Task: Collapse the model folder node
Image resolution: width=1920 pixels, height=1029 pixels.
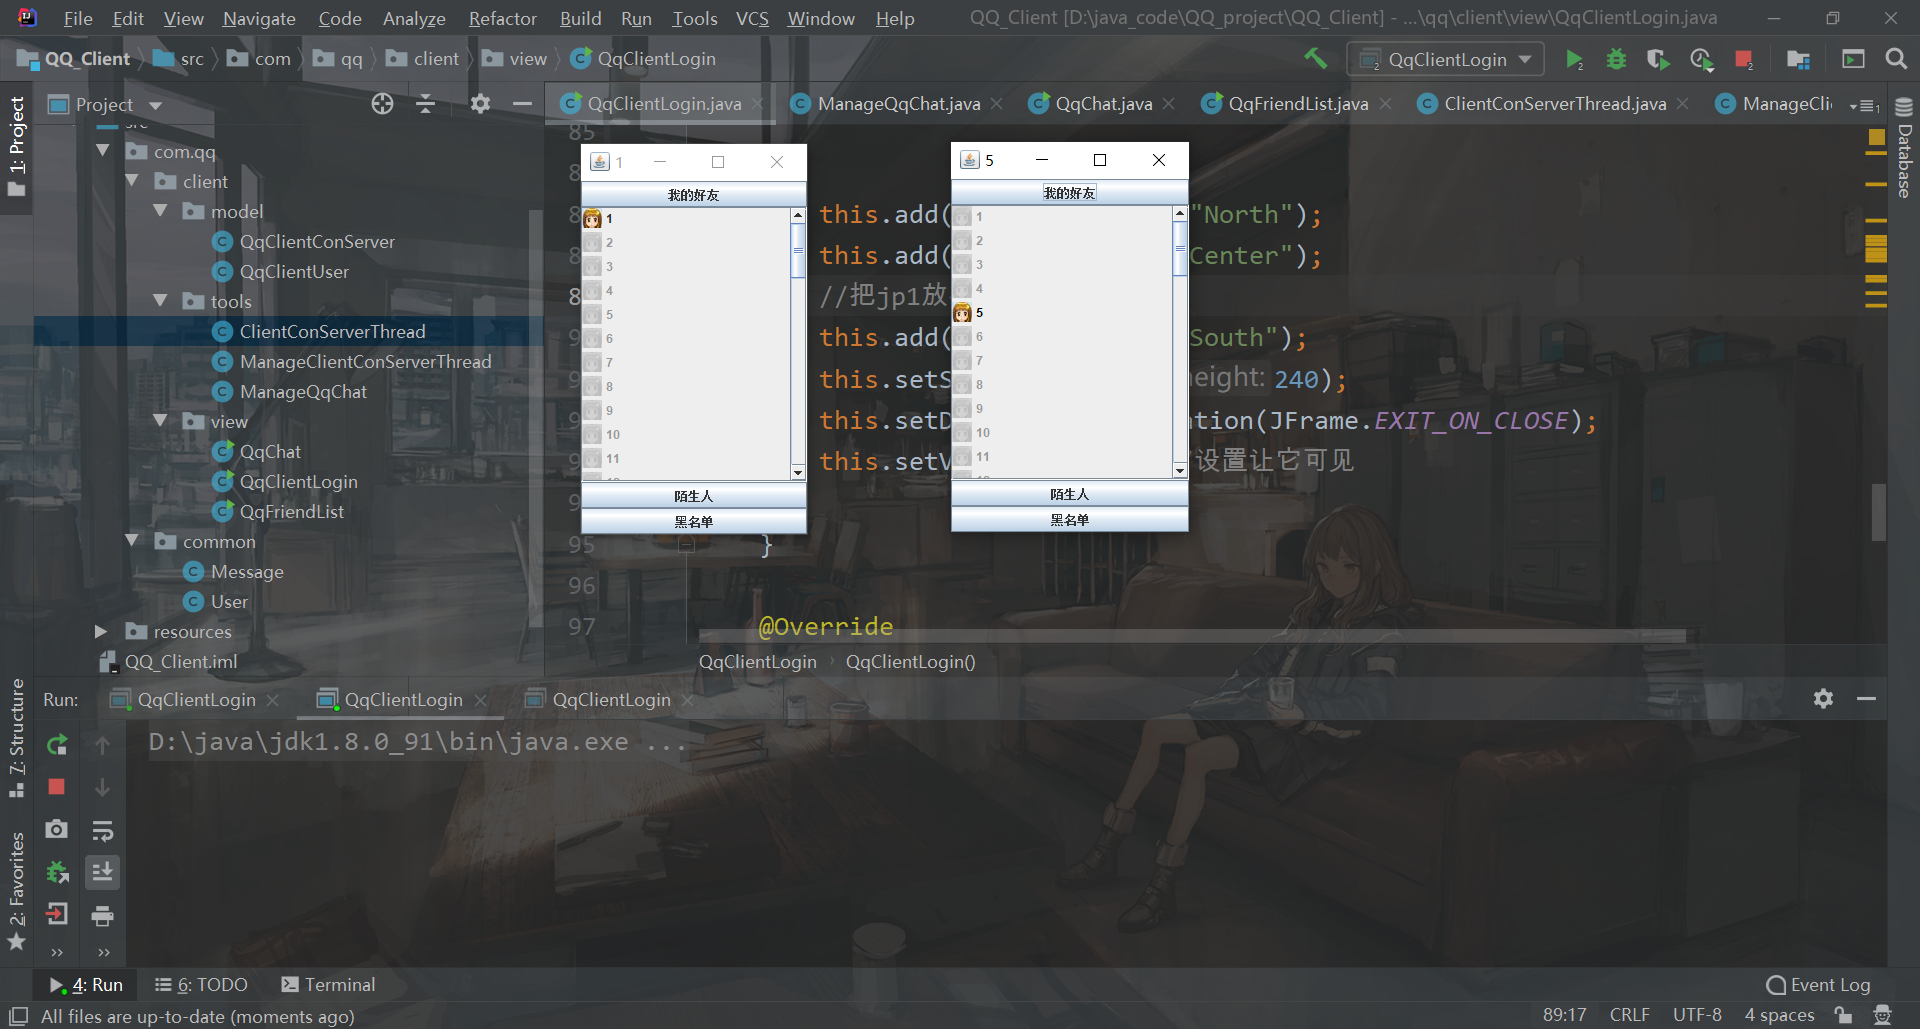Action: (160, 211)
